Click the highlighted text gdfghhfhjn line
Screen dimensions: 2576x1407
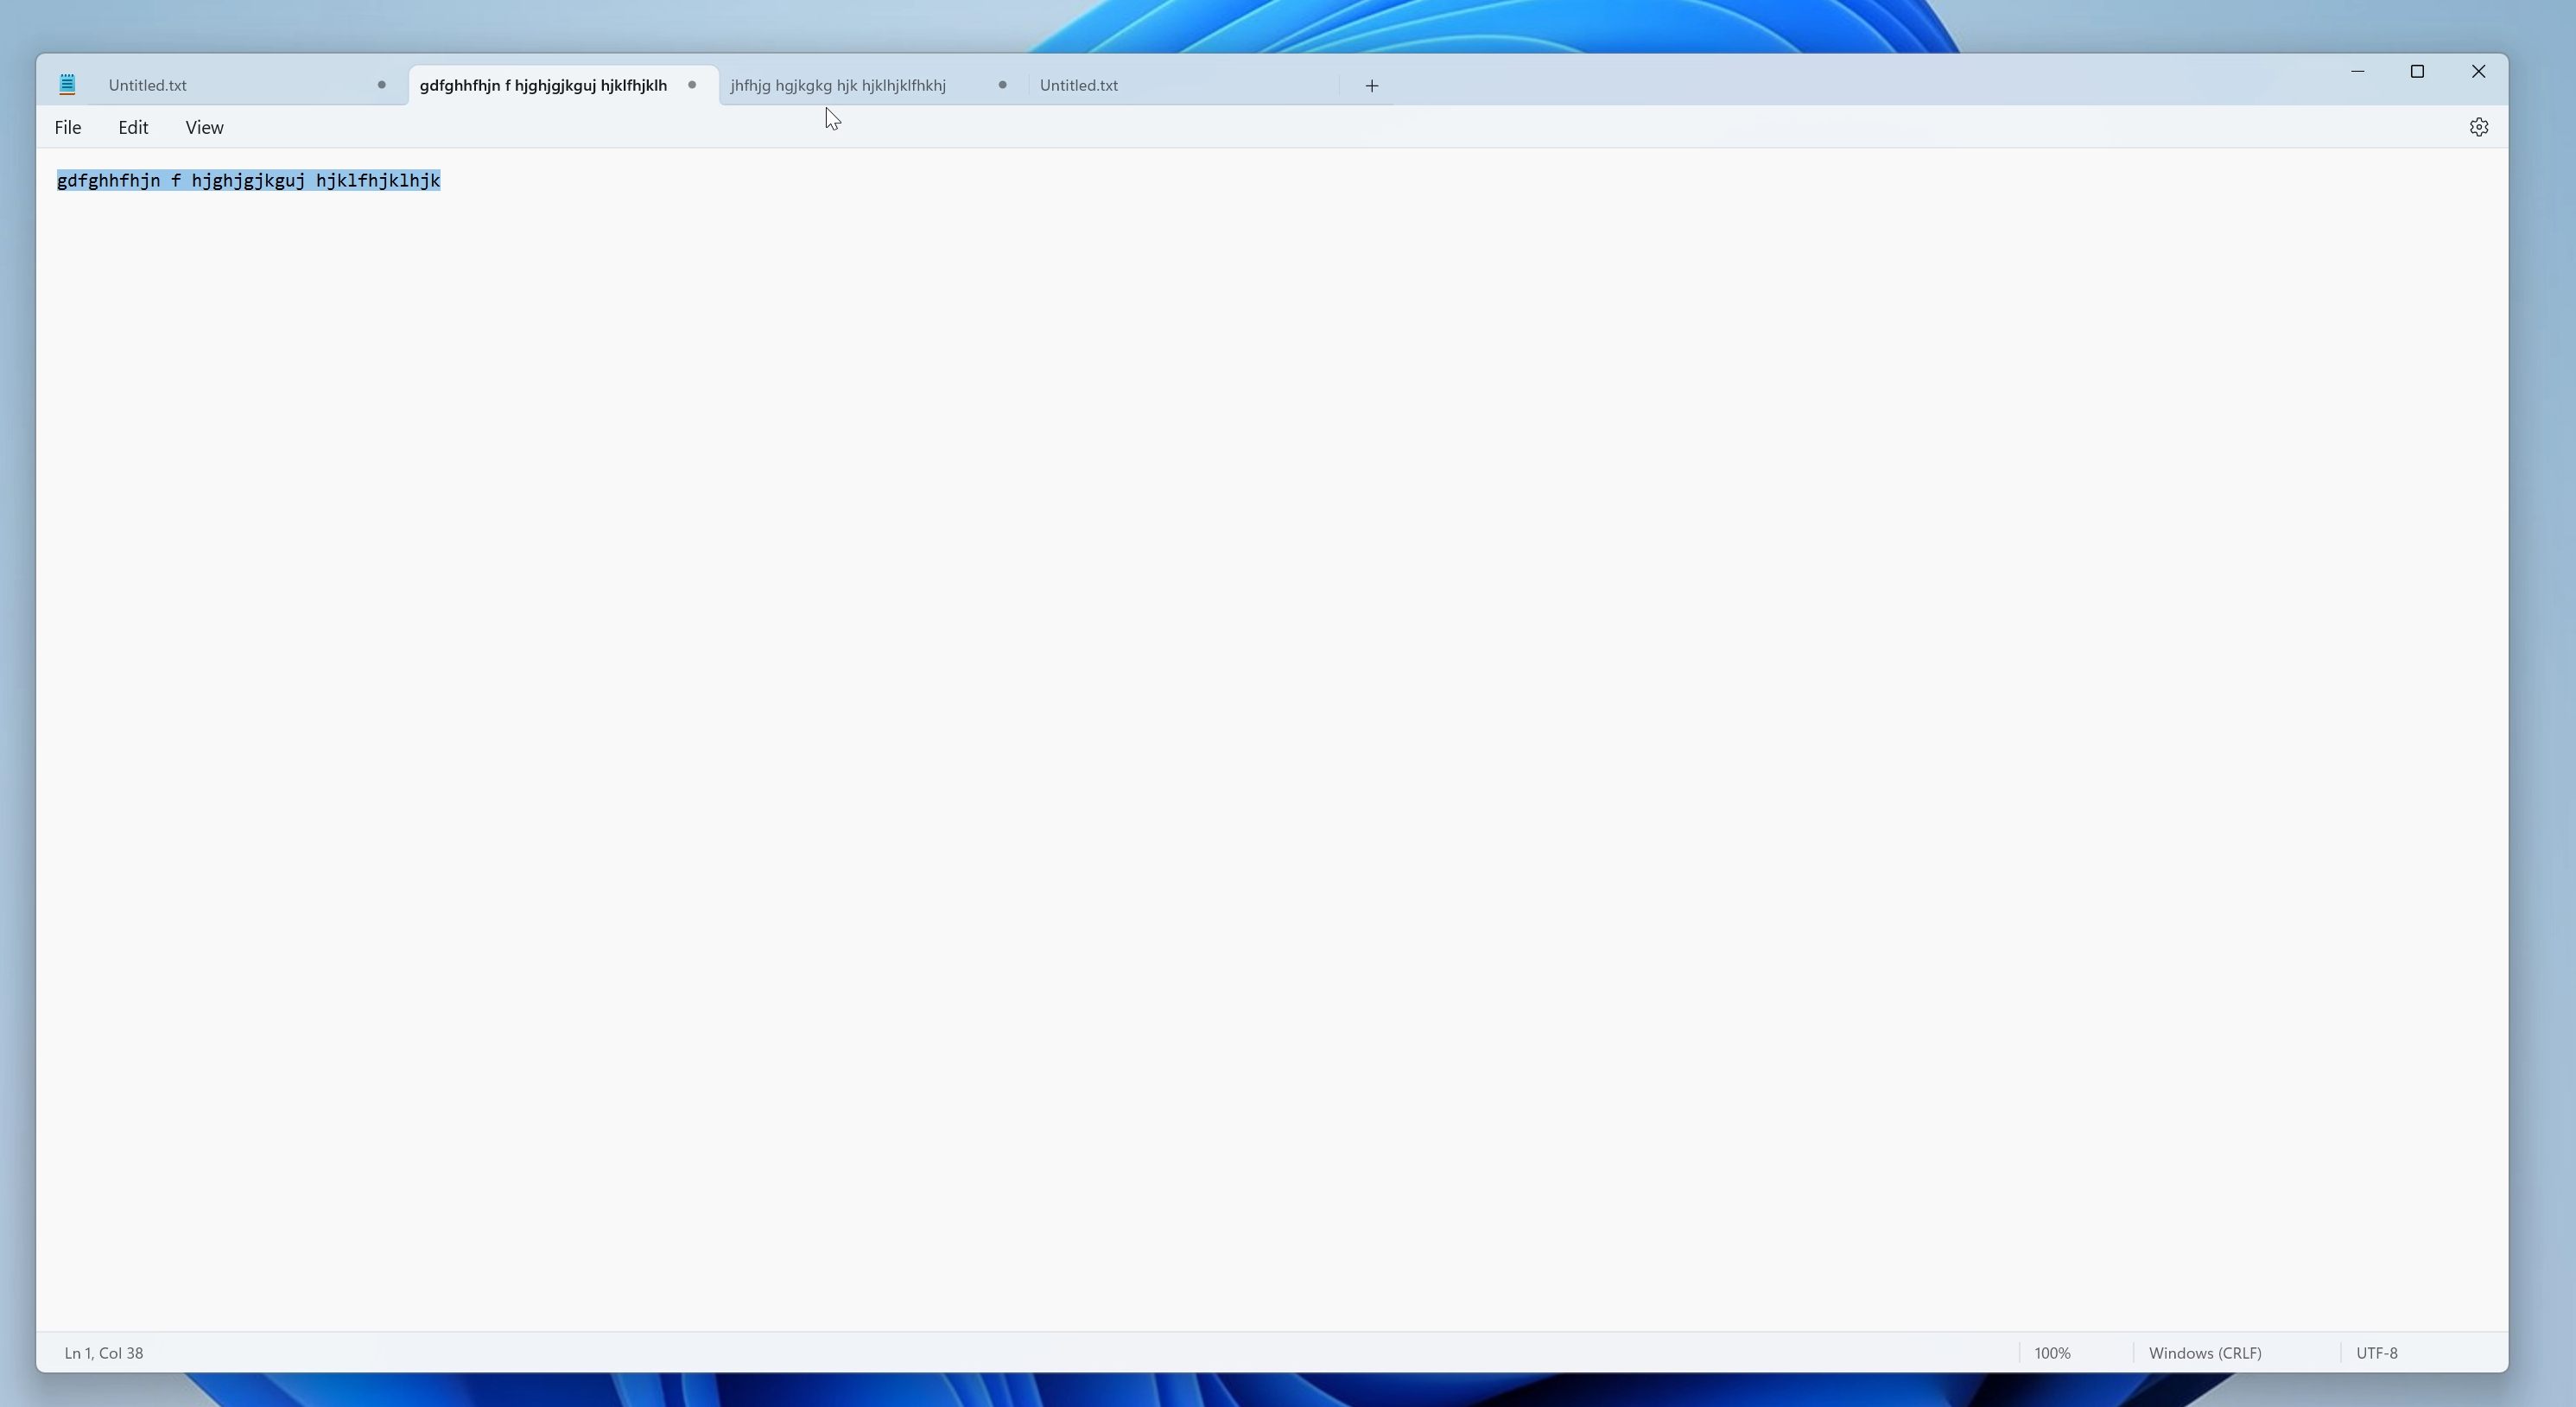[x=249, y=181]
